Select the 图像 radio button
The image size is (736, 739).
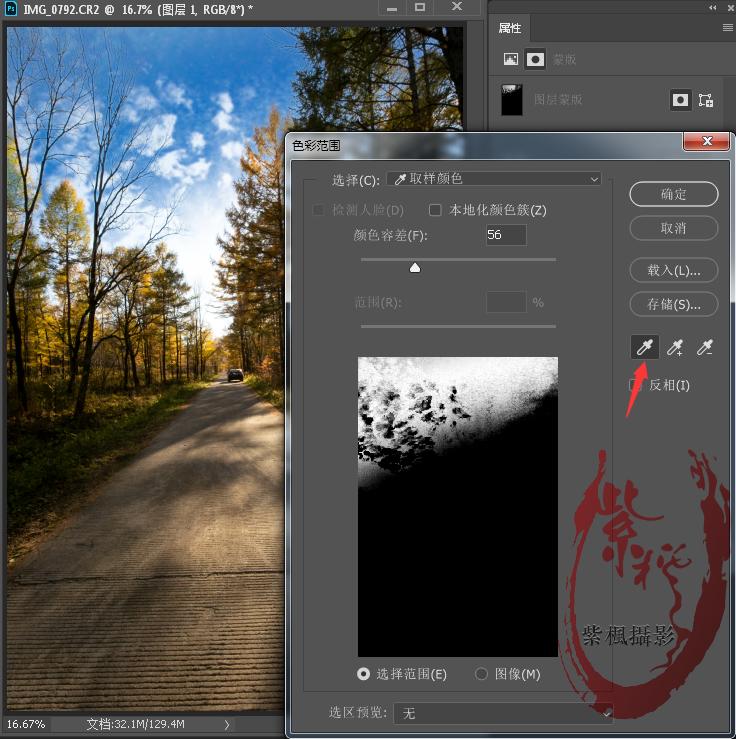tap(481, 674)
